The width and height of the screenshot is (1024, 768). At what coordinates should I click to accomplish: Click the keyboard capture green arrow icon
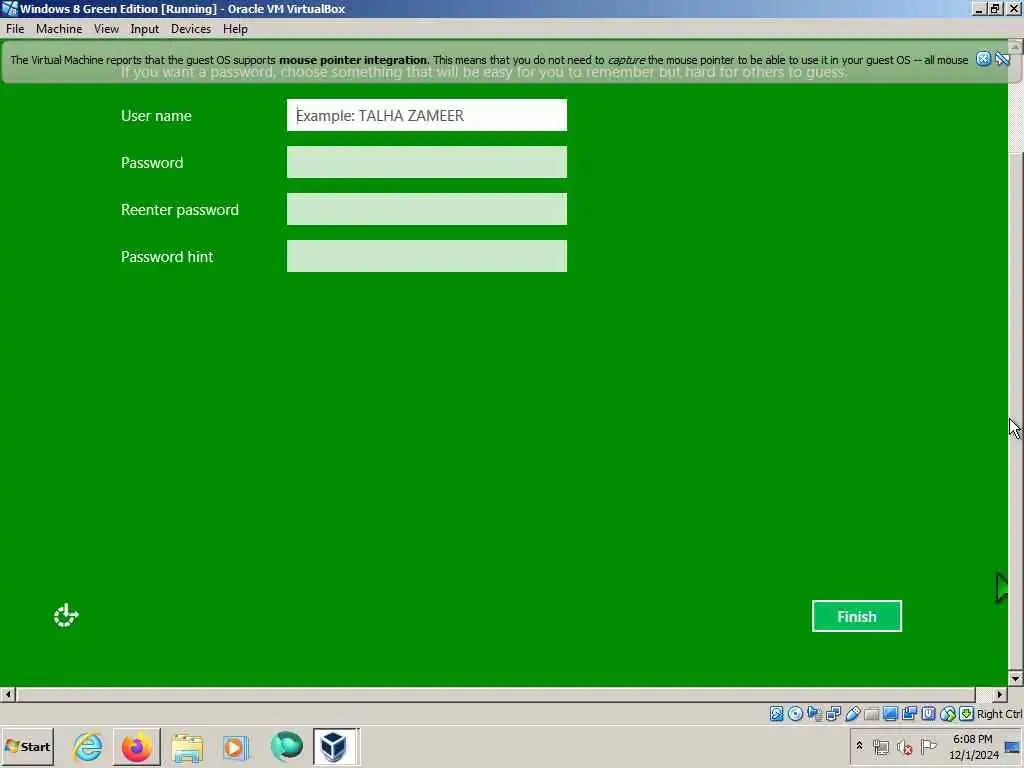click(x=967, y=714)
